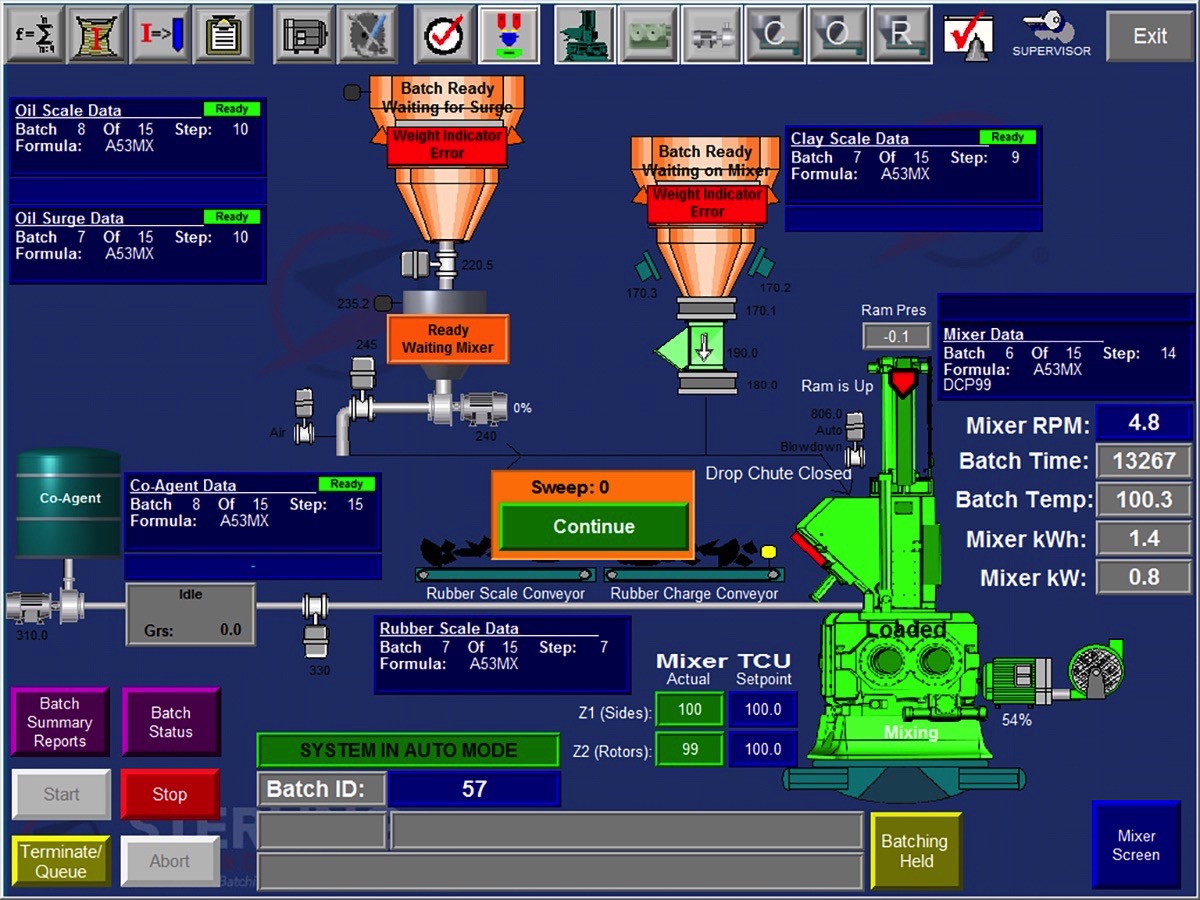Open the Rubber Scale Data panel
Viewport: 1200px width, 900px height.
pos(502,654)
